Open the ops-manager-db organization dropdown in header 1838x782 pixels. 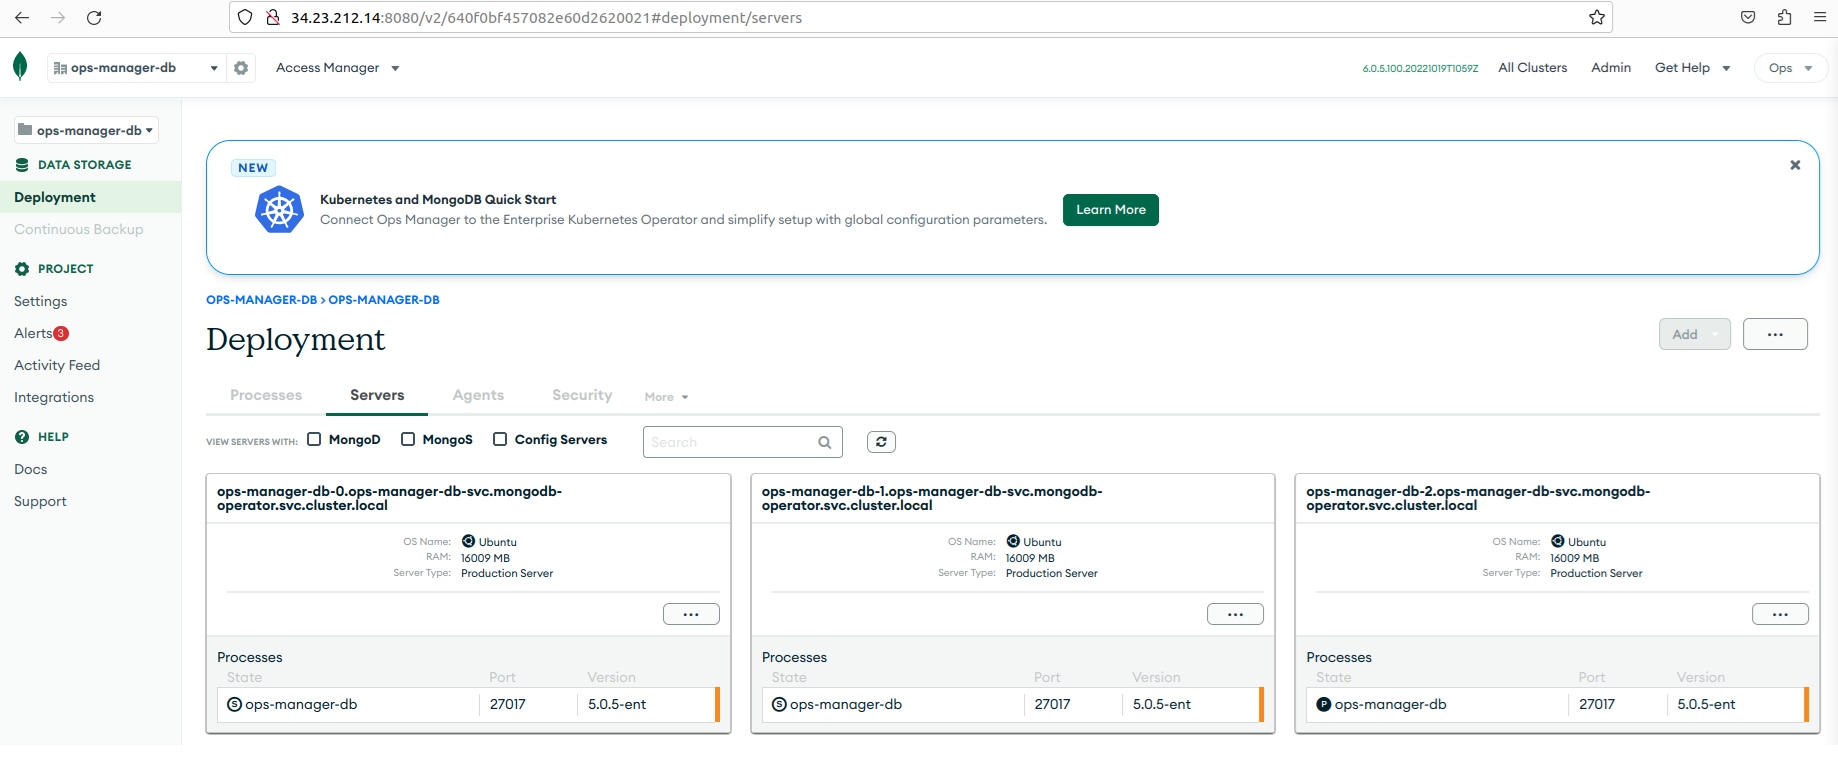tap(136, 68)
